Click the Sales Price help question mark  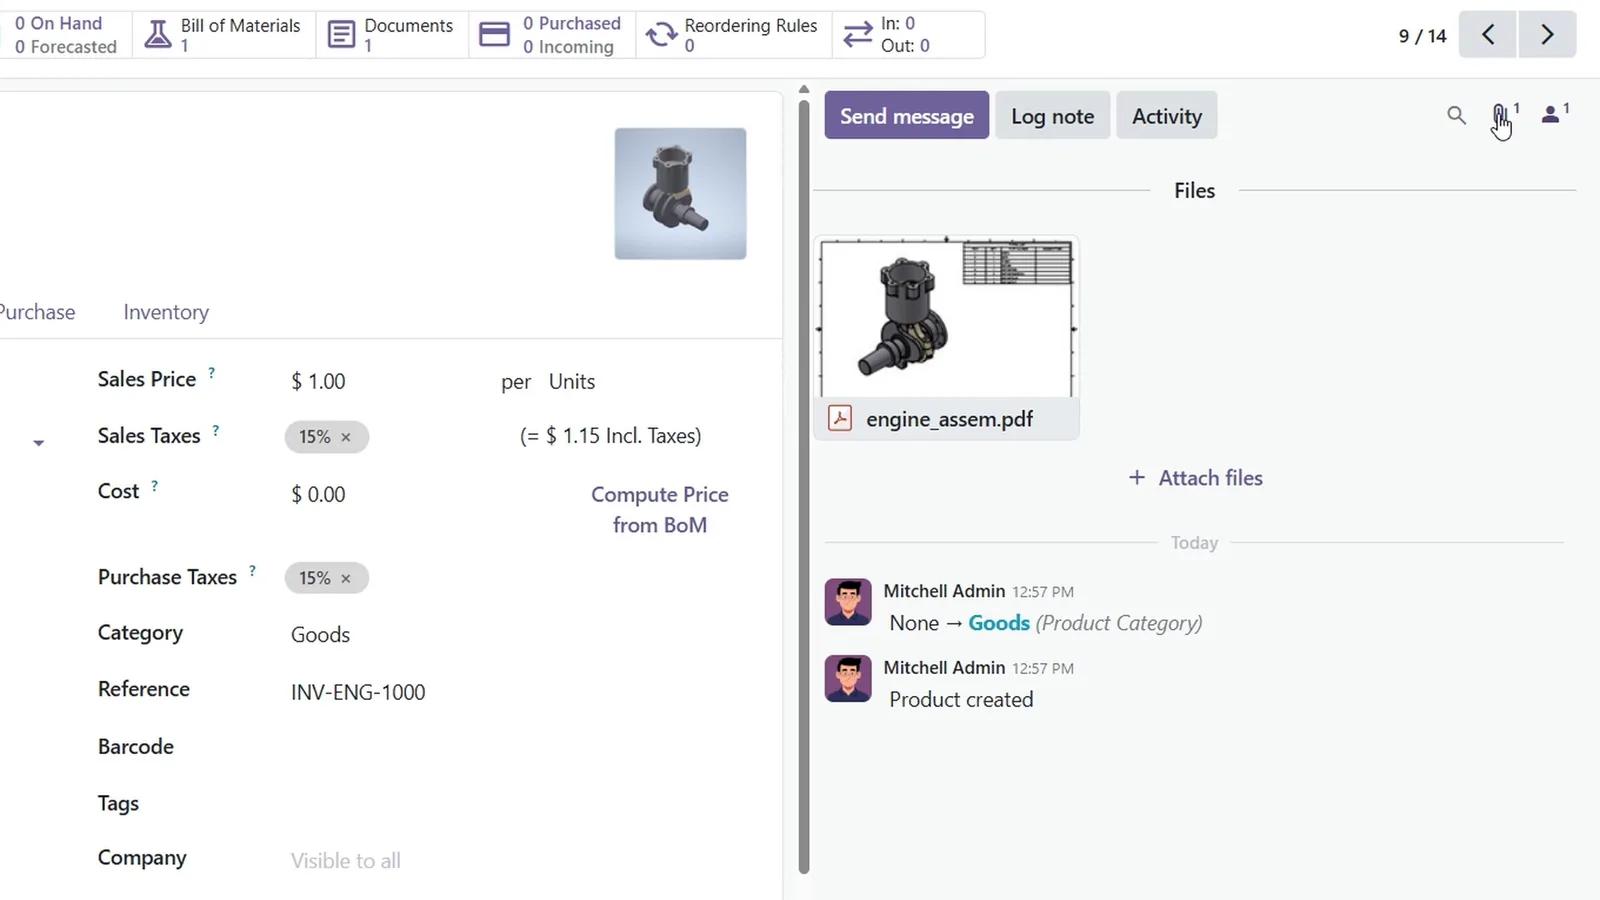[211, 372]
